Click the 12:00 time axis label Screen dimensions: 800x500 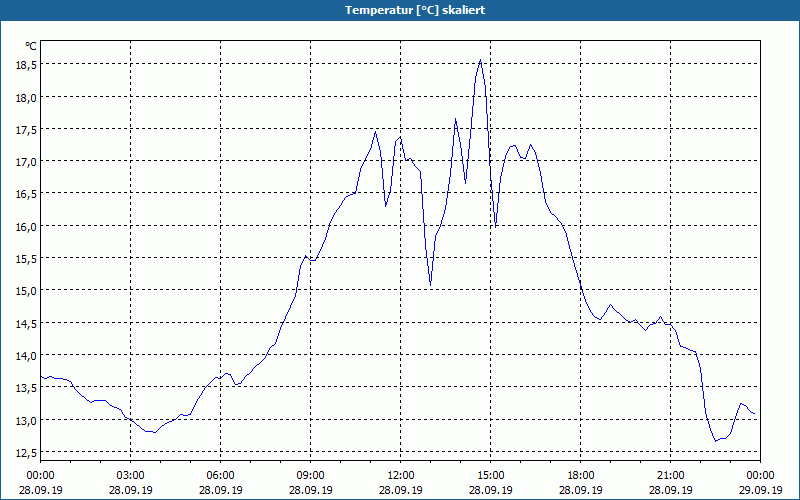401,476
